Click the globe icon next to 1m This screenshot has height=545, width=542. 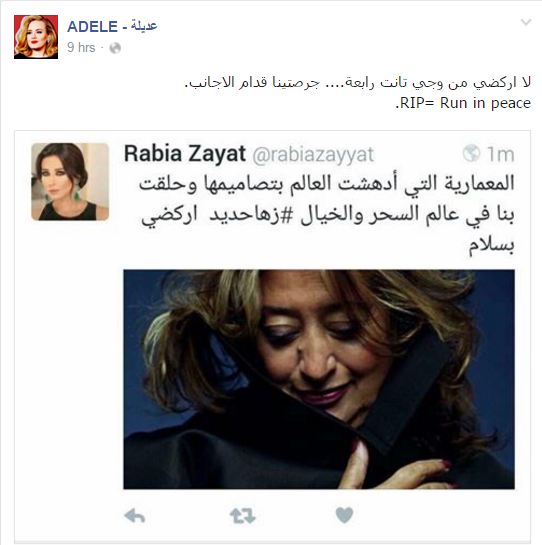click(x=471, y=153)
